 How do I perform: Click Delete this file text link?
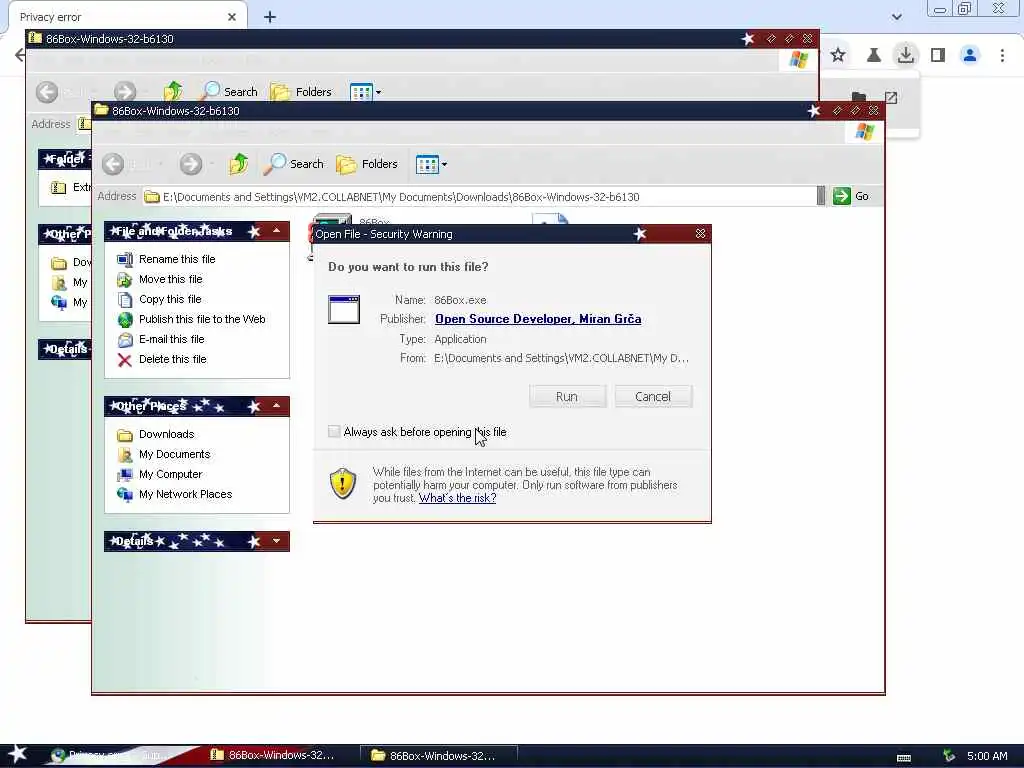(x=172, y=359)
